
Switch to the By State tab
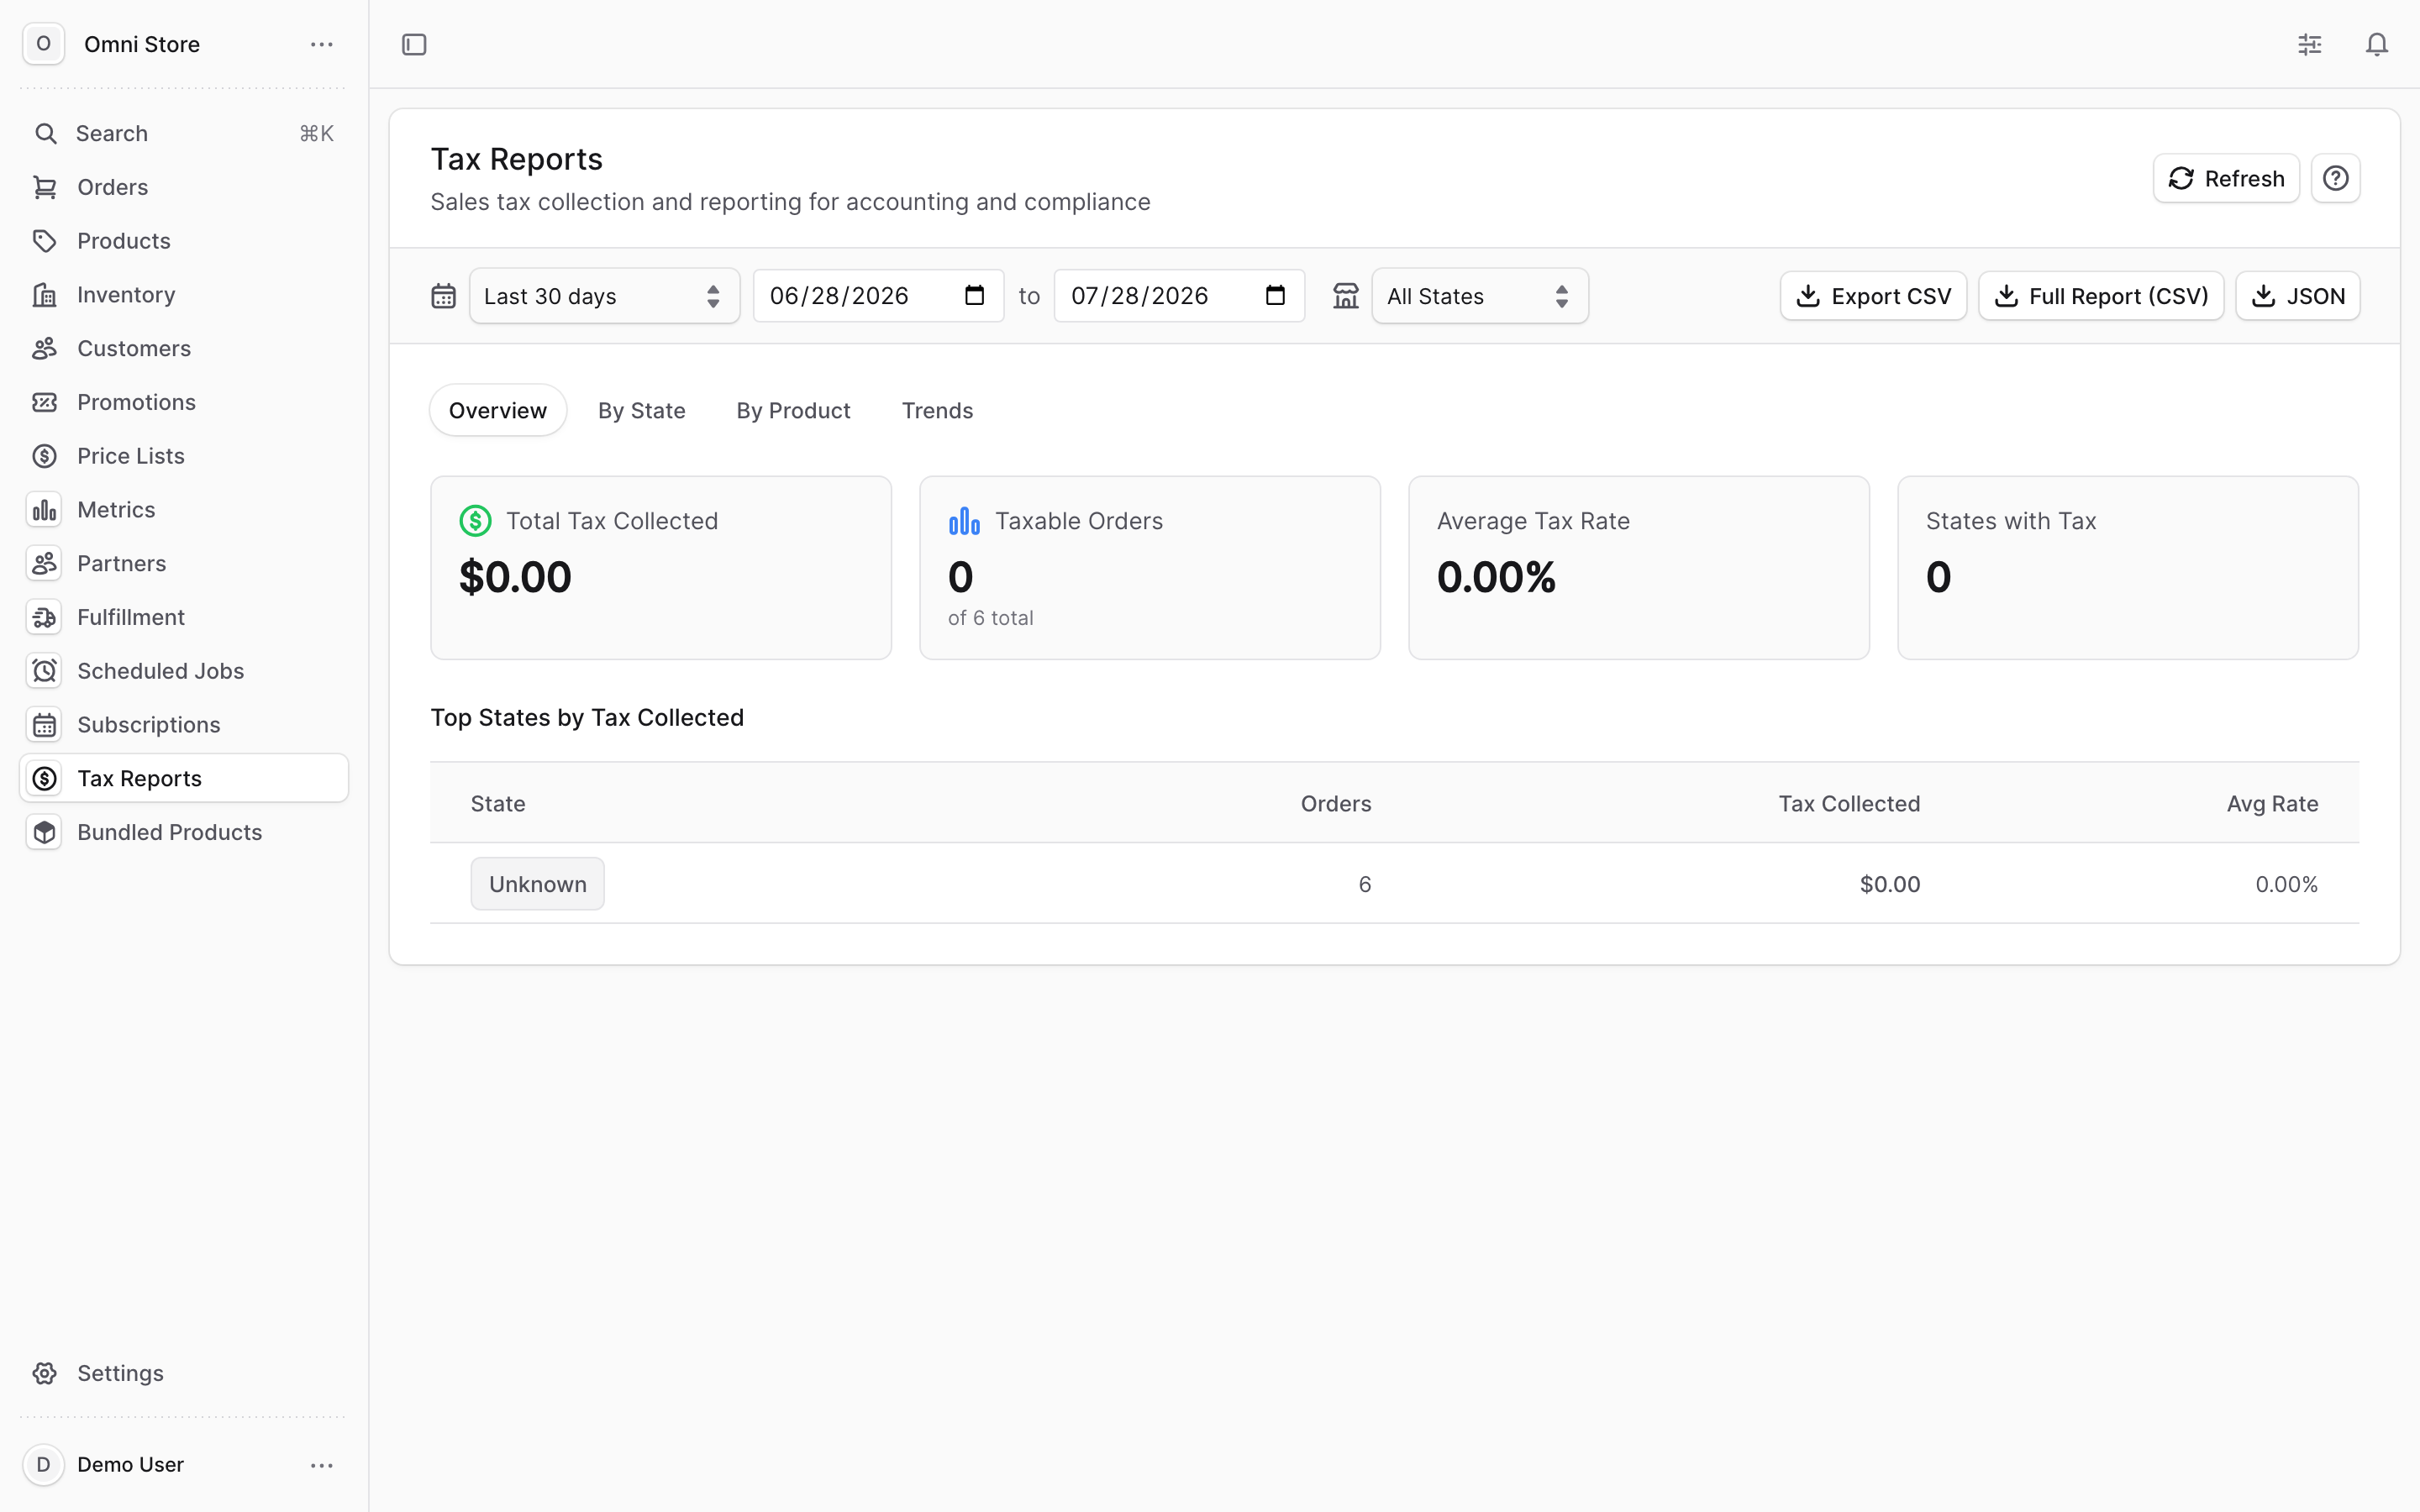(641, 410)
